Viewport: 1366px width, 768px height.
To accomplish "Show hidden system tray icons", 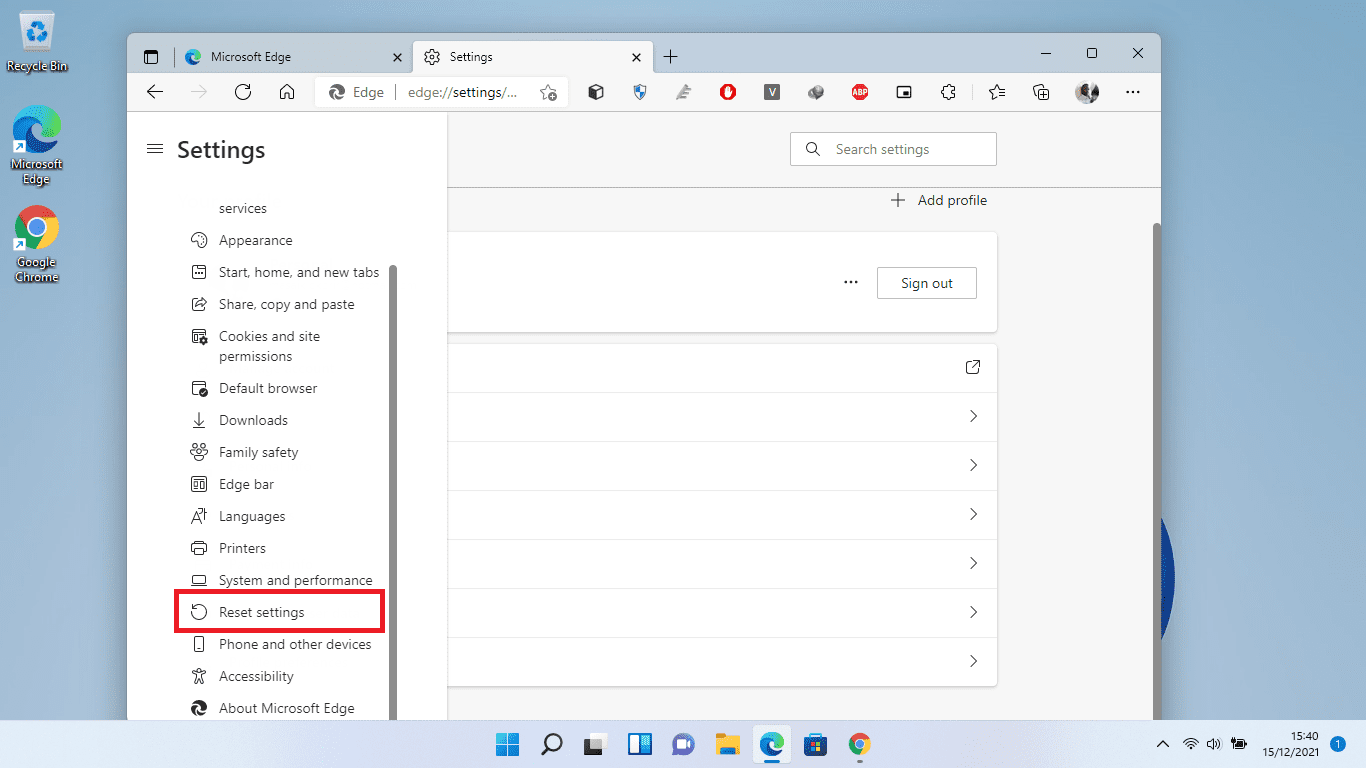I will coord(1162,744).
